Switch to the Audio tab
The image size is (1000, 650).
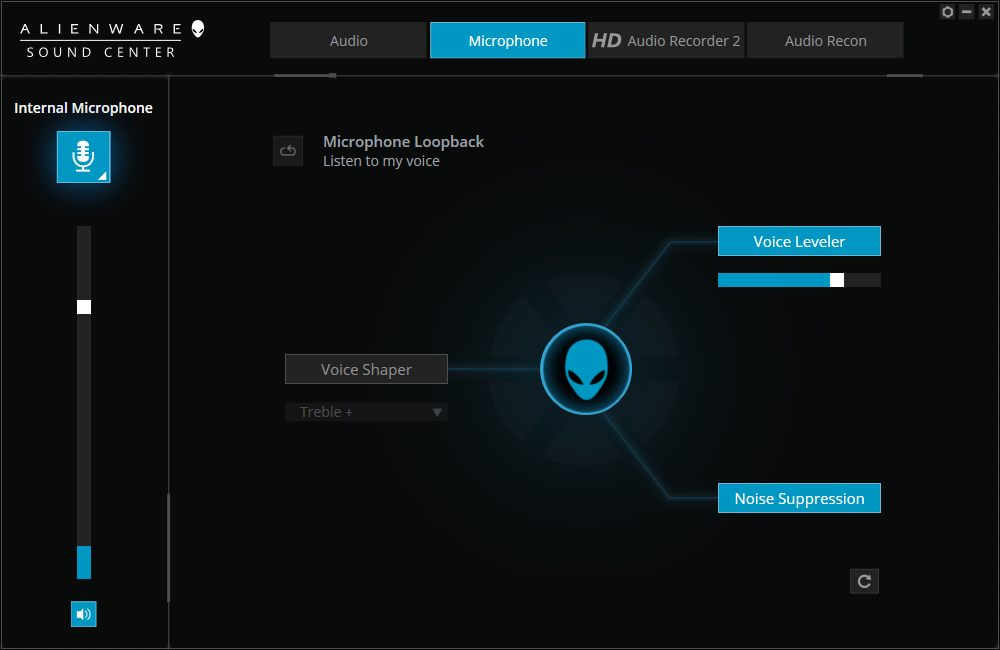[x=348, y=40]
